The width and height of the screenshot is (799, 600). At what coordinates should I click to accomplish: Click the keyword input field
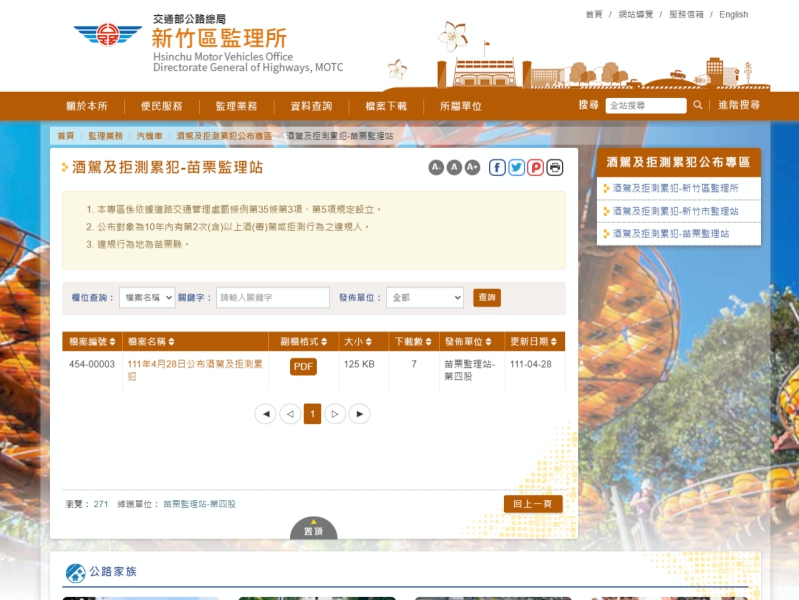(273, 298)
